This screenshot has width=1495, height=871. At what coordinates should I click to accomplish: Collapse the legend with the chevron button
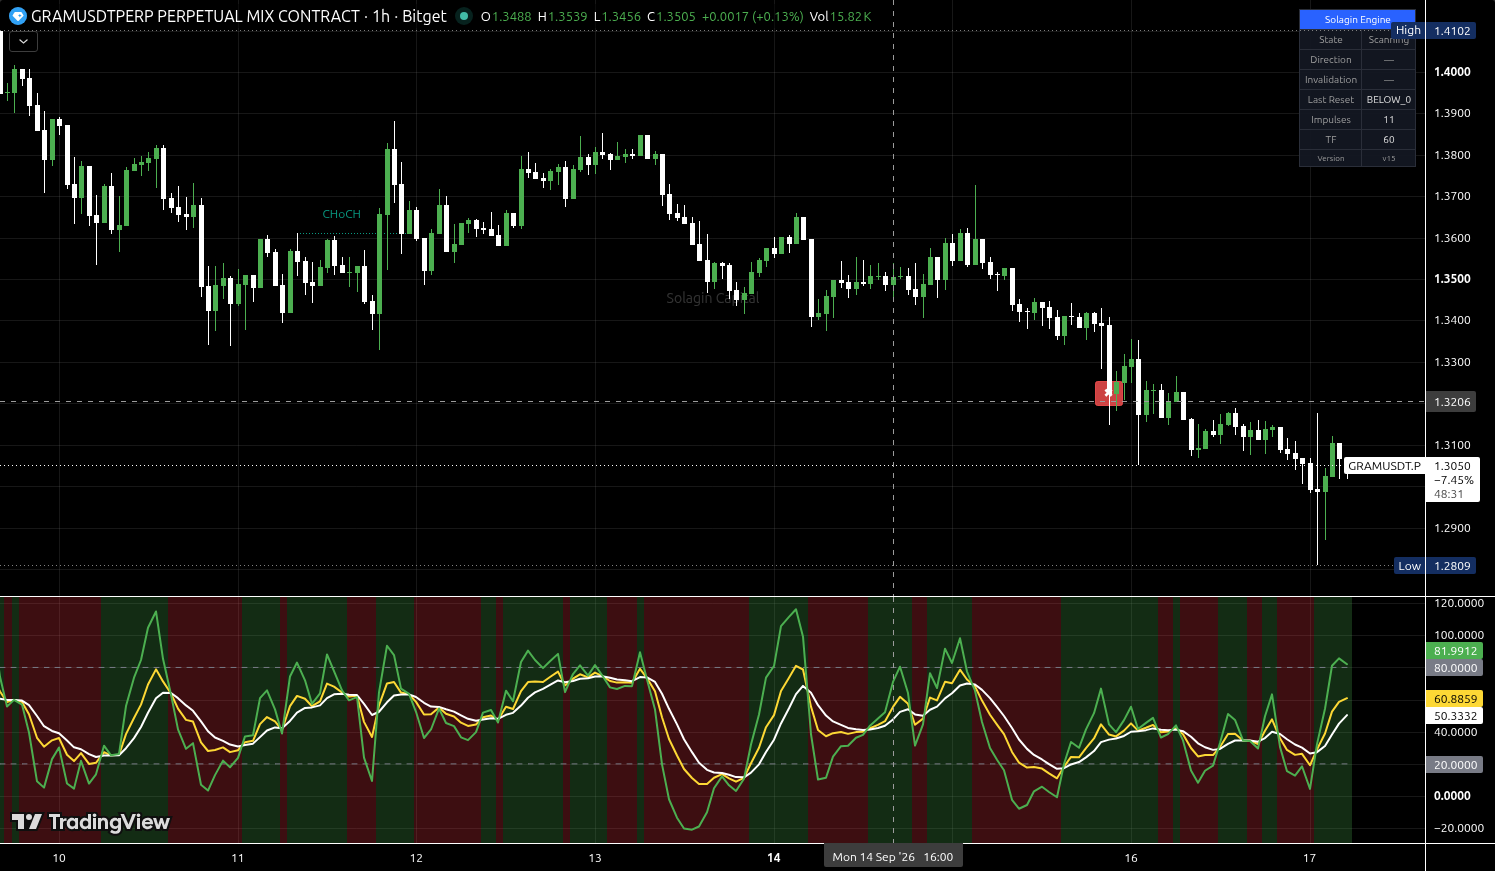click(x=23, y=42)
